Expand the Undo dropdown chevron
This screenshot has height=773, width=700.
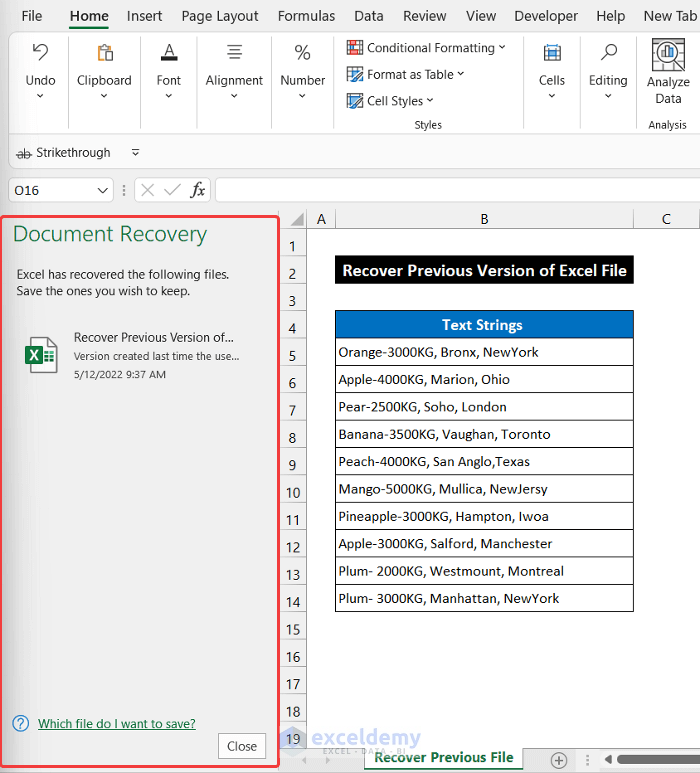coord(40,96)
